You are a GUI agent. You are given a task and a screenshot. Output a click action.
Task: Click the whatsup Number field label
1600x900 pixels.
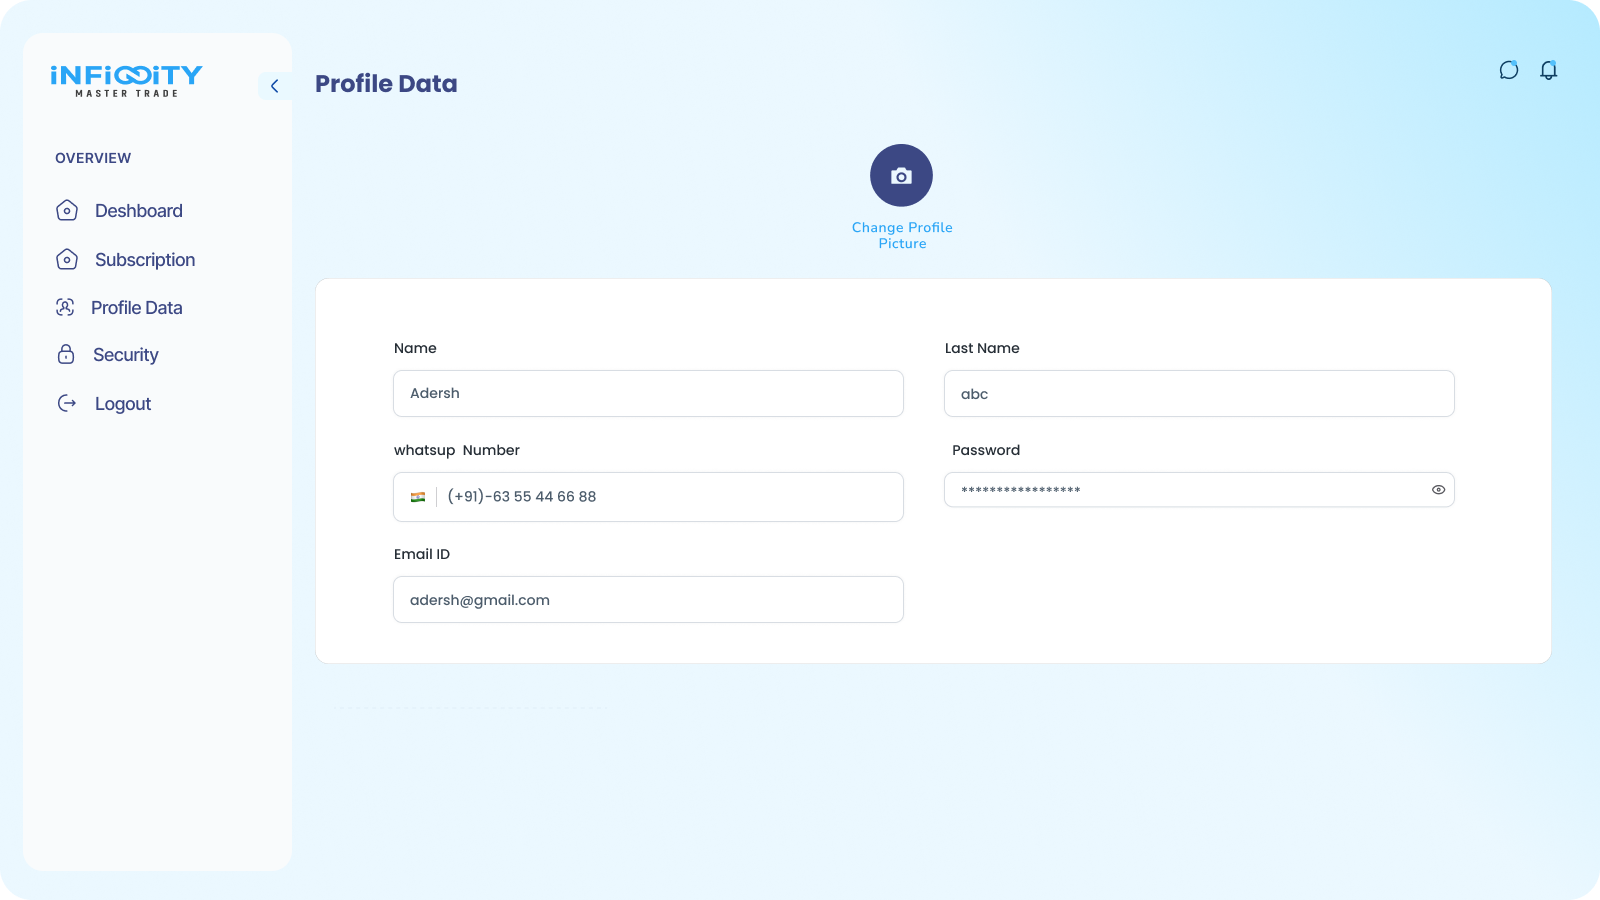[457, 450]
